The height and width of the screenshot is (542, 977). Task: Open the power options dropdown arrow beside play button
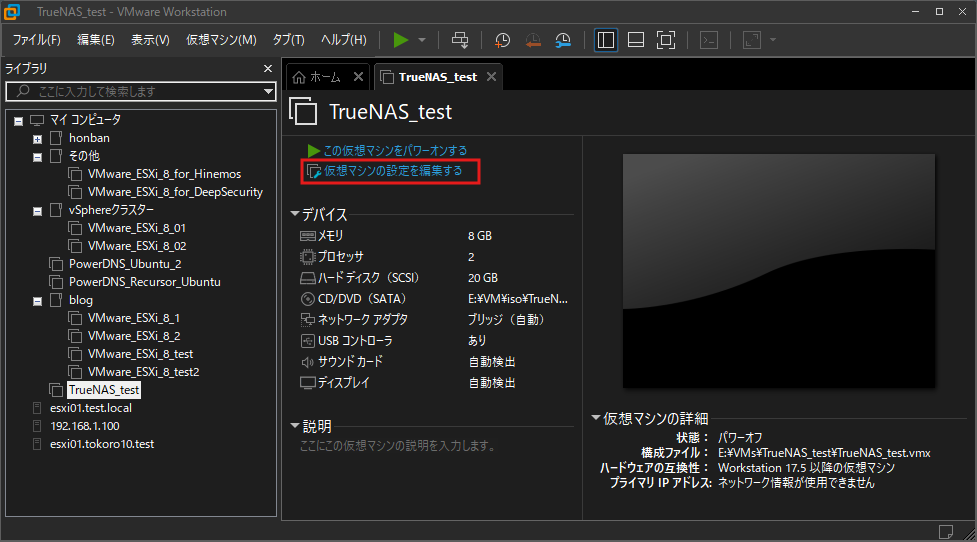click(422, 40)
